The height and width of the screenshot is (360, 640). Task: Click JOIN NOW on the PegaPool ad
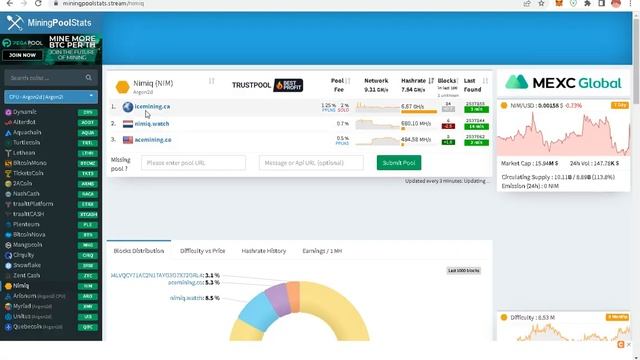(22, 55)
